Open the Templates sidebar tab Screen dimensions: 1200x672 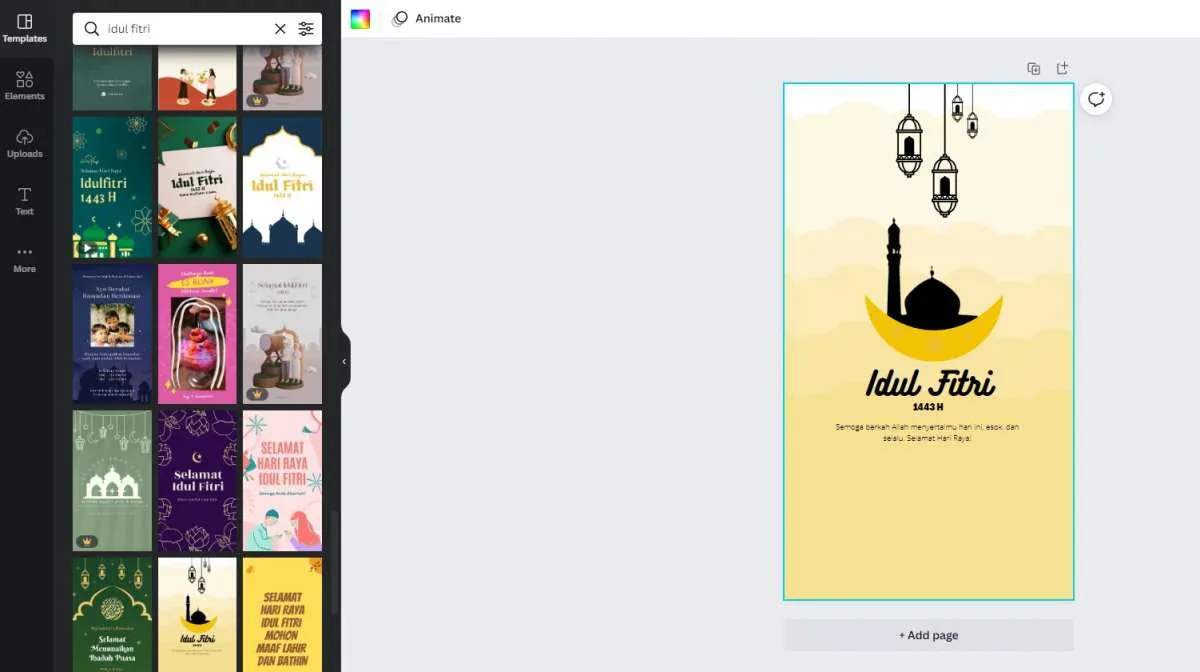pyautogui.click(x=25, y=27)
